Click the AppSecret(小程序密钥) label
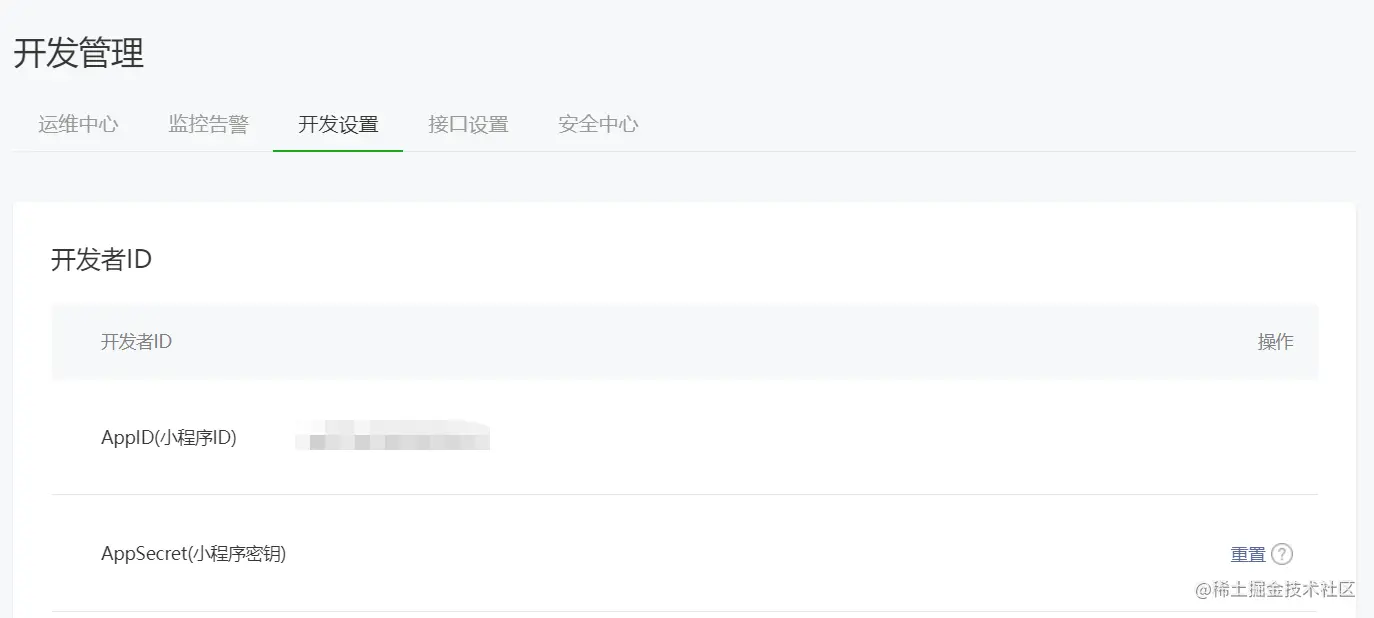Screen dimensions: 1374x618 click(194, 553)
